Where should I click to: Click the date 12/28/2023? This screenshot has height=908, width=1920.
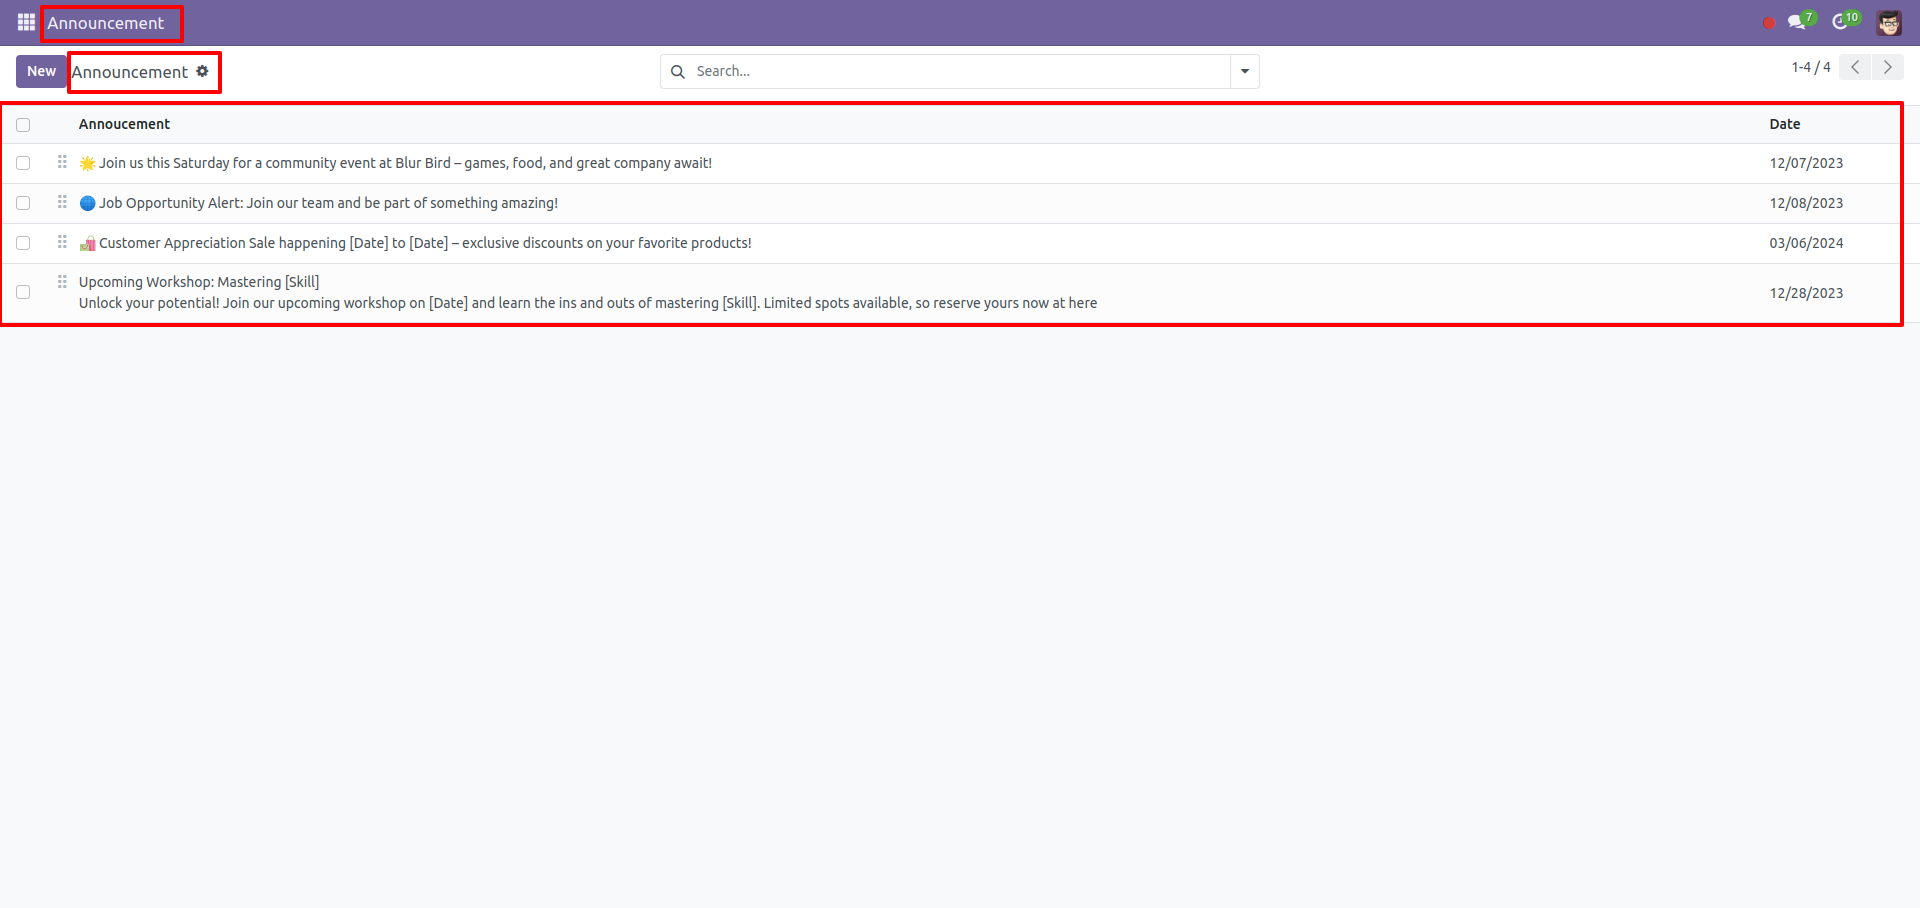click(1806, 293)
